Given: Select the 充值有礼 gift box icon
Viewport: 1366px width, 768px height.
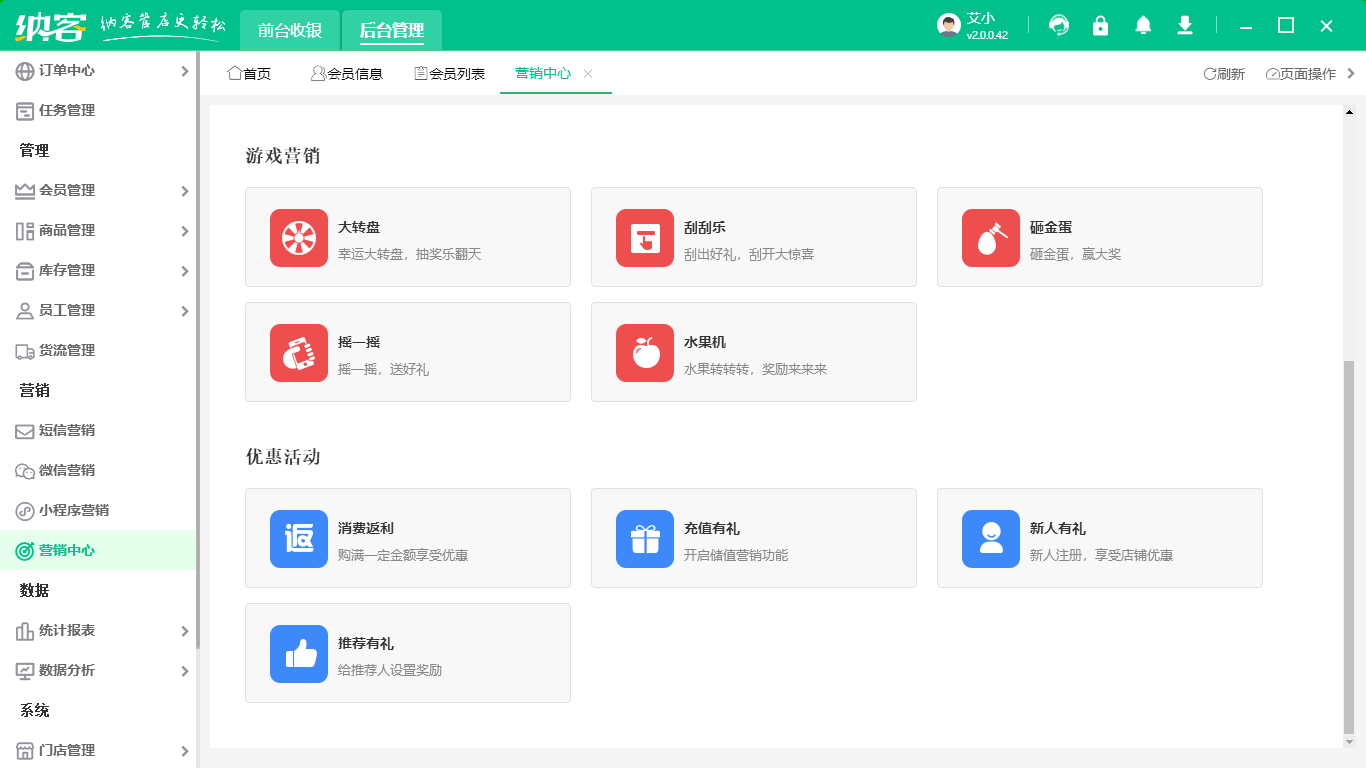Looking at the screenshot, I should (x=645, y=539).
